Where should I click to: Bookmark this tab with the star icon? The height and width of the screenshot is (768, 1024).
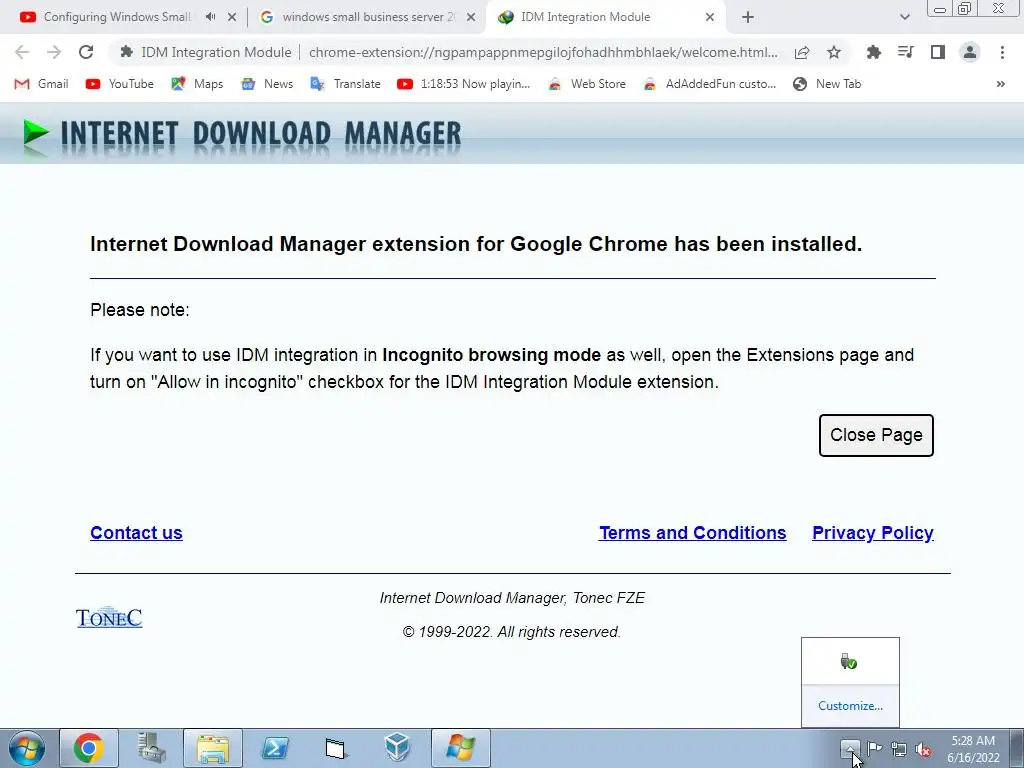point(834,52)
